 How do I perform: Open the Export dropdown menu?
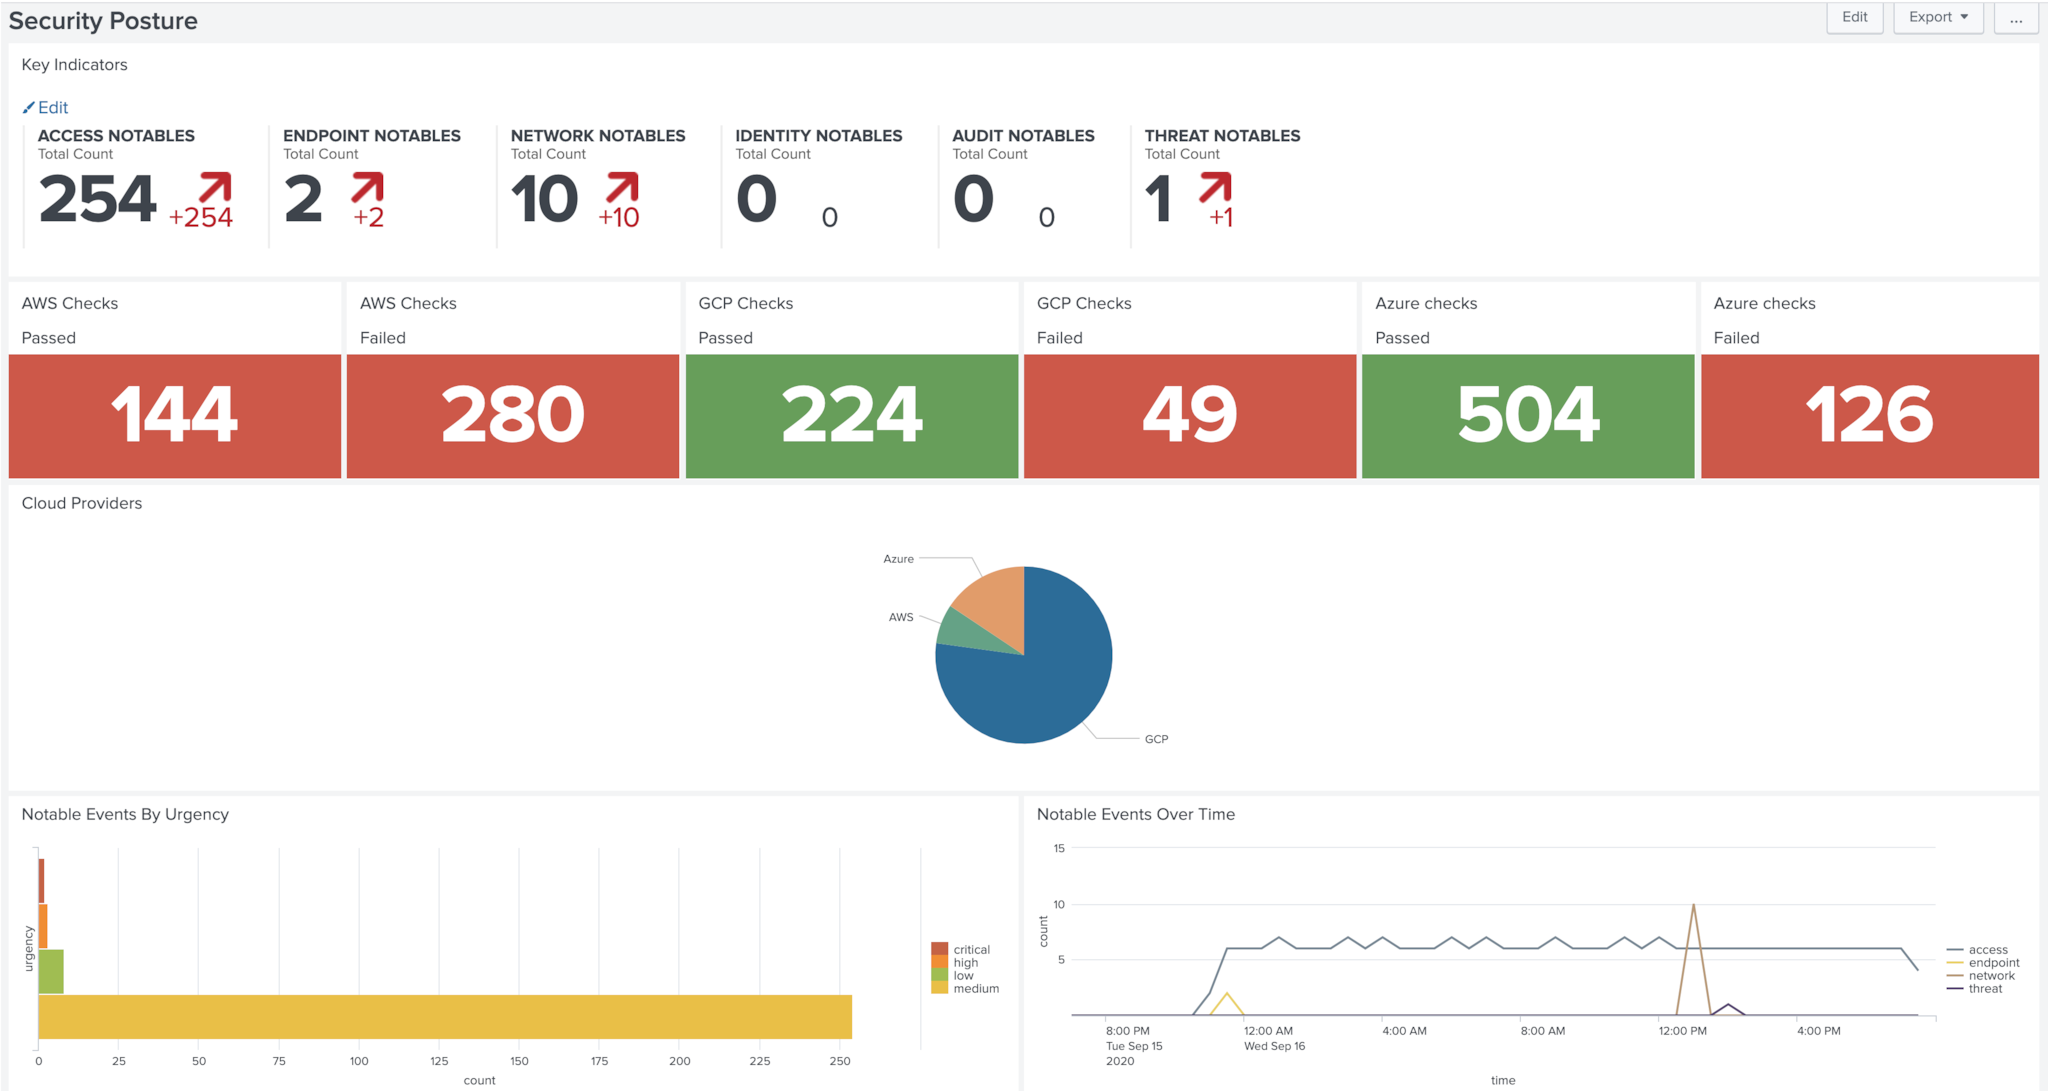[x=1937, y=17]
